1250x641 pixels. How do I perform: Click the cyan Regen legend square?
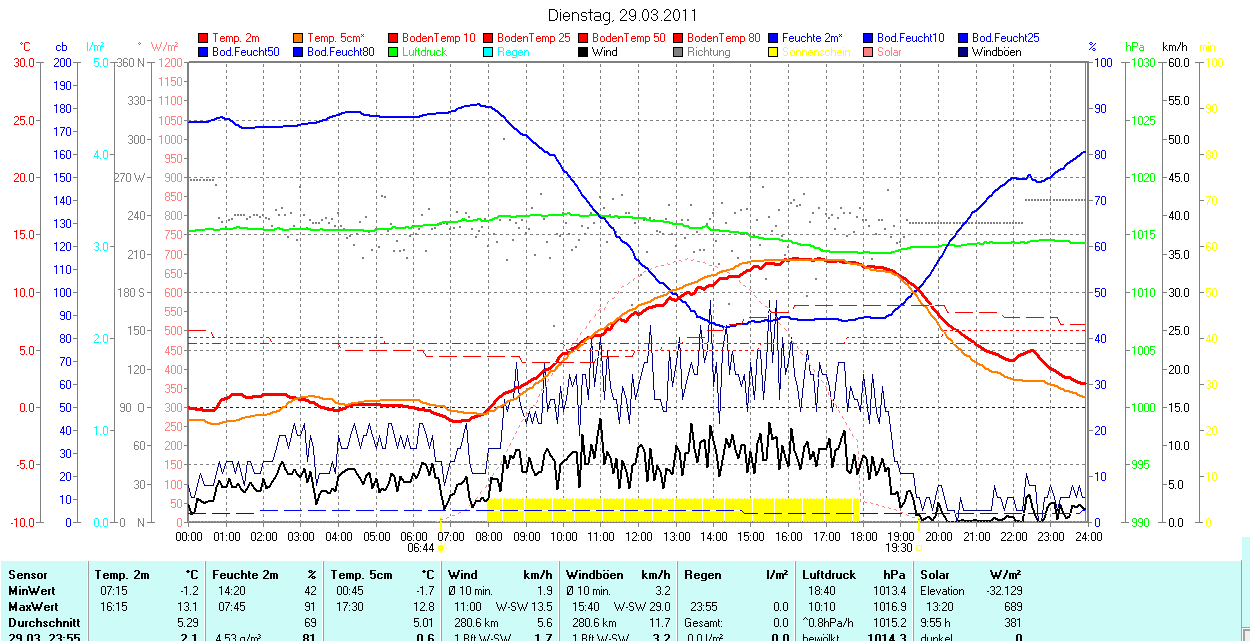click(489, 52)
